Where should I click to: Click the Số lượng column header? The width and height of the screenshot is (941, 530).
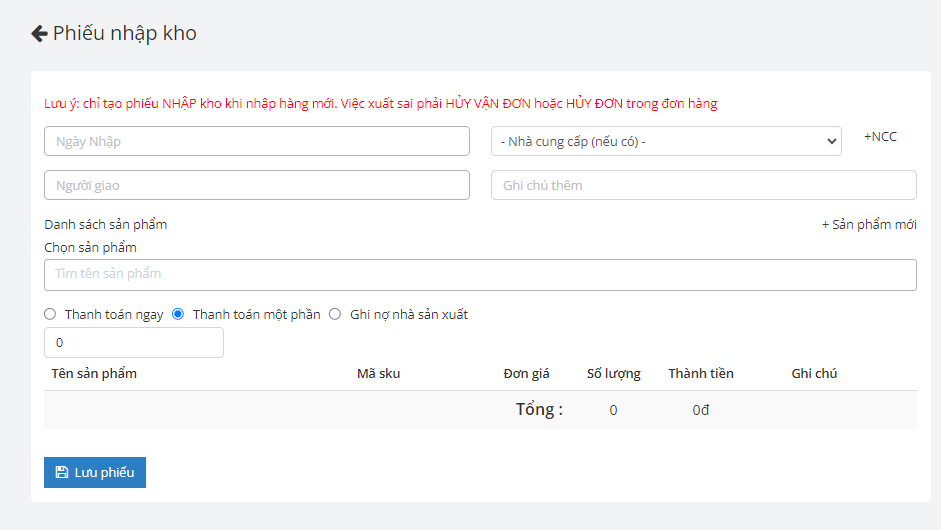pyautogui.click(x=613, y=373)
